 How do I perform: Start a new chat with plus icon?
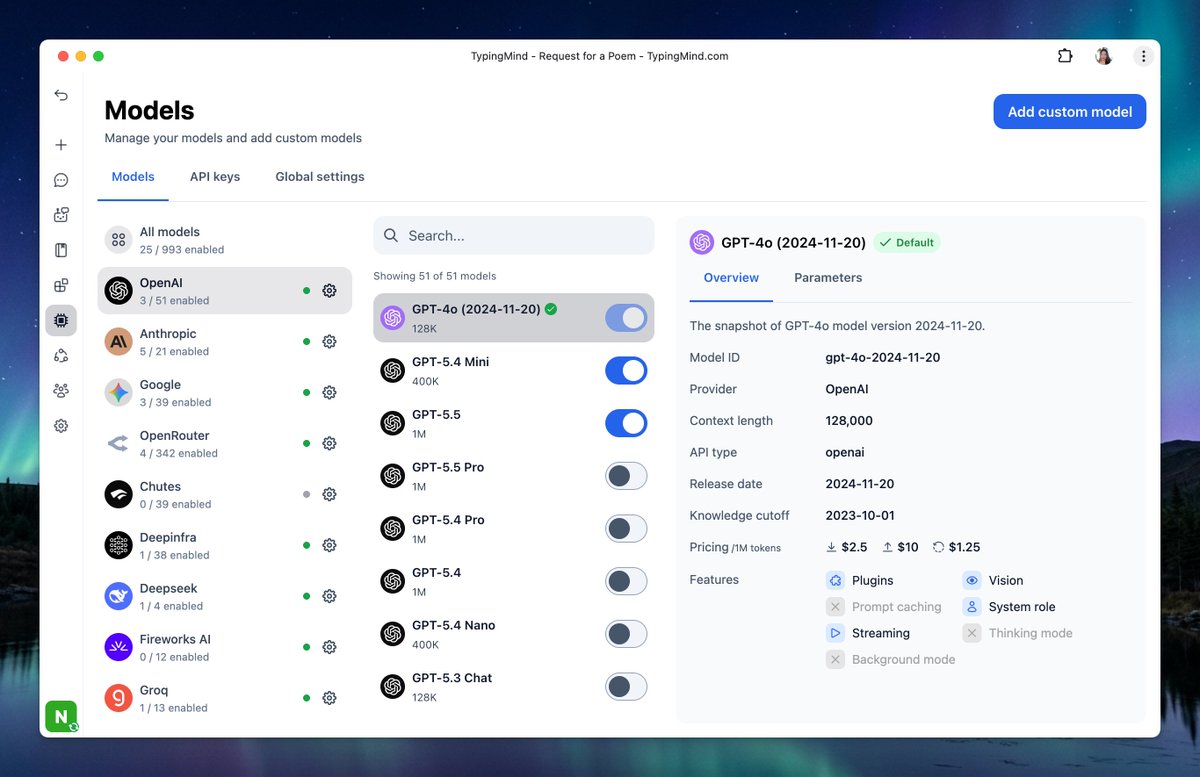61,145
